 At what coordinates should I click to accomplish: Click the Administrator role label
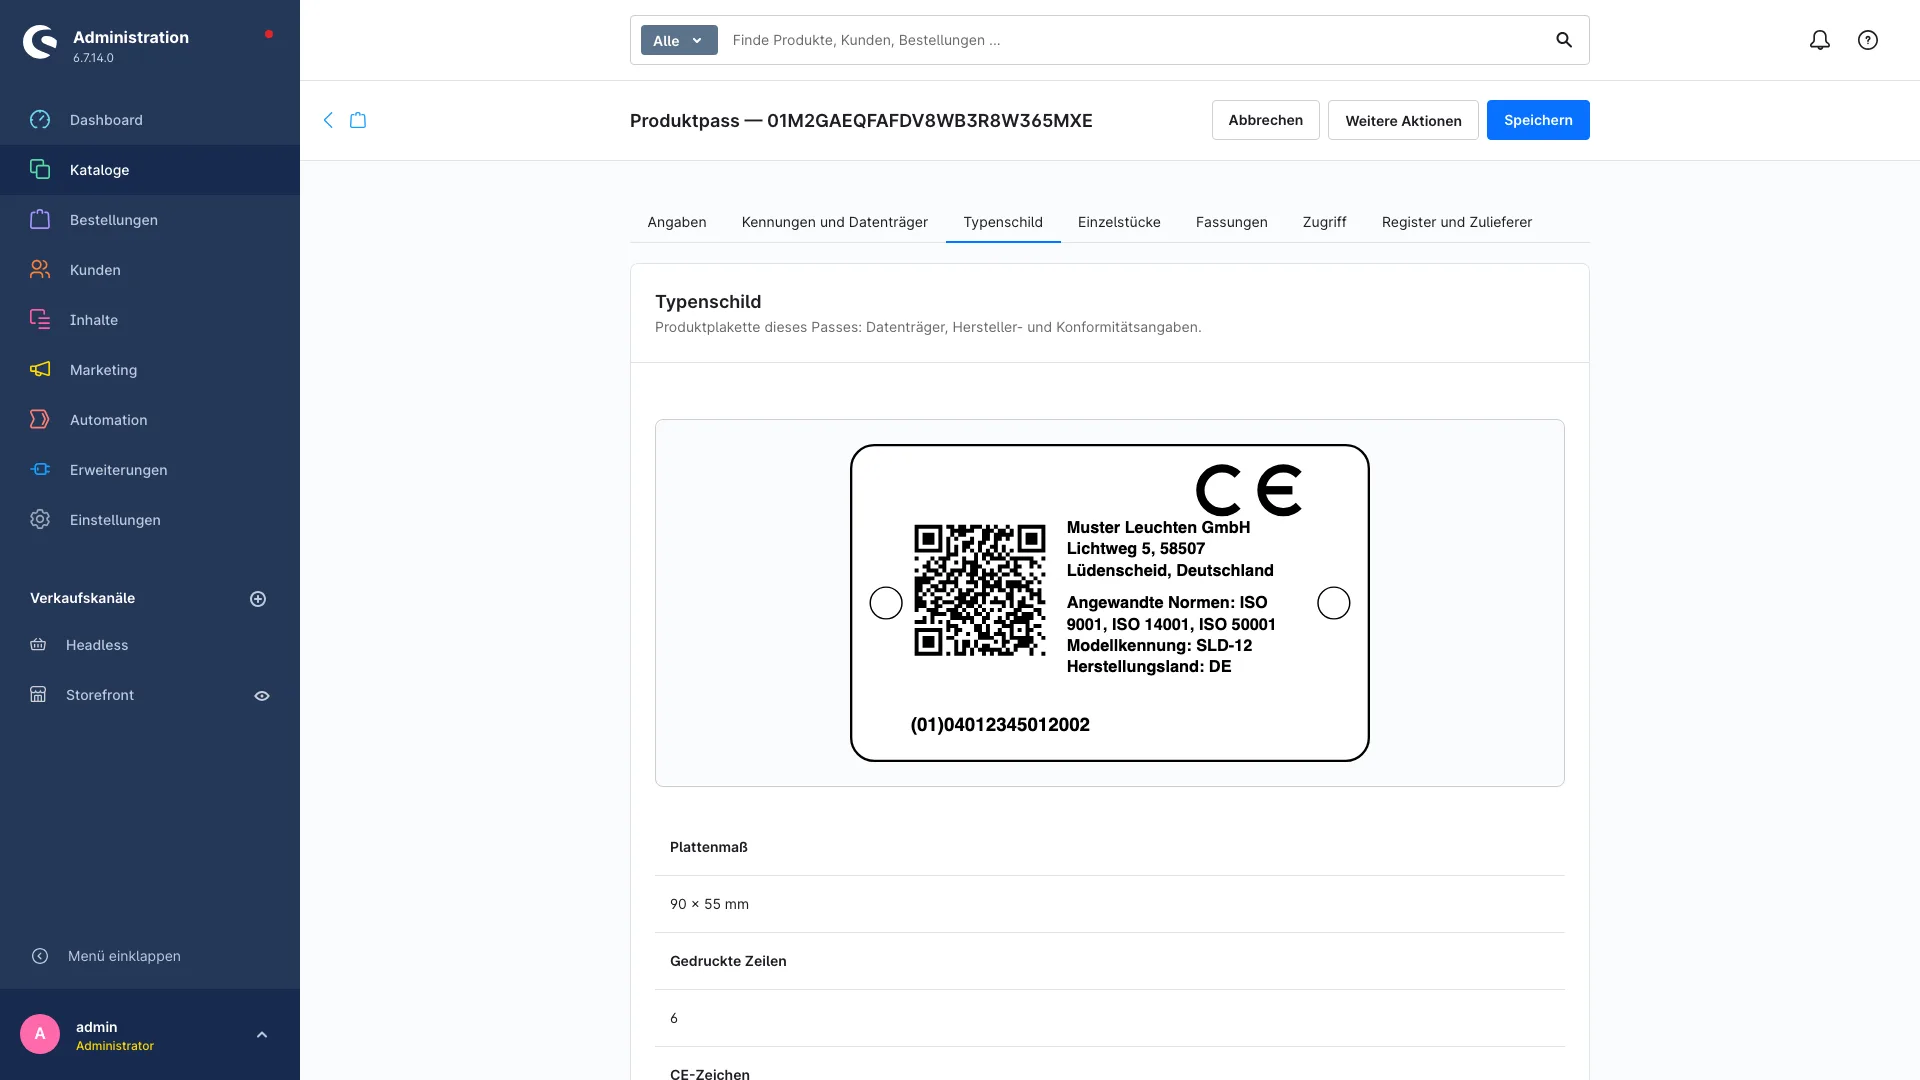pos(115,1046)
